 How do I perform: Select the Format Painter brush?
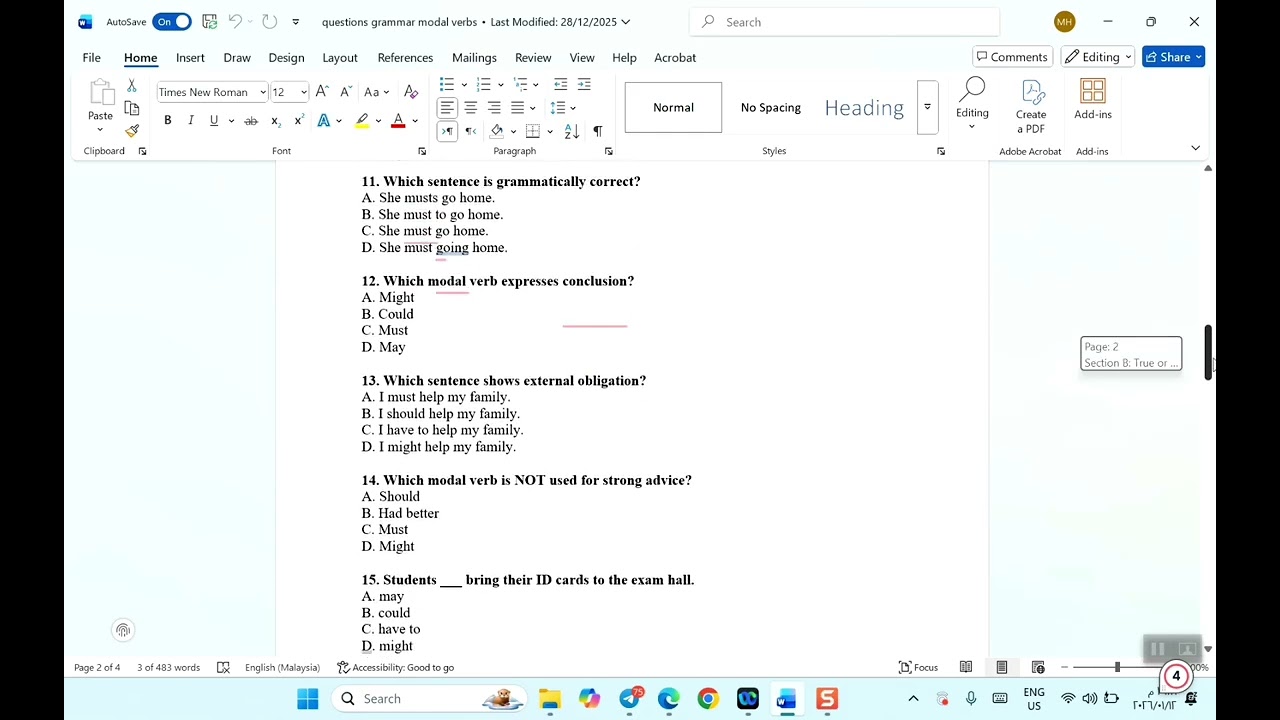coord(131,130)
